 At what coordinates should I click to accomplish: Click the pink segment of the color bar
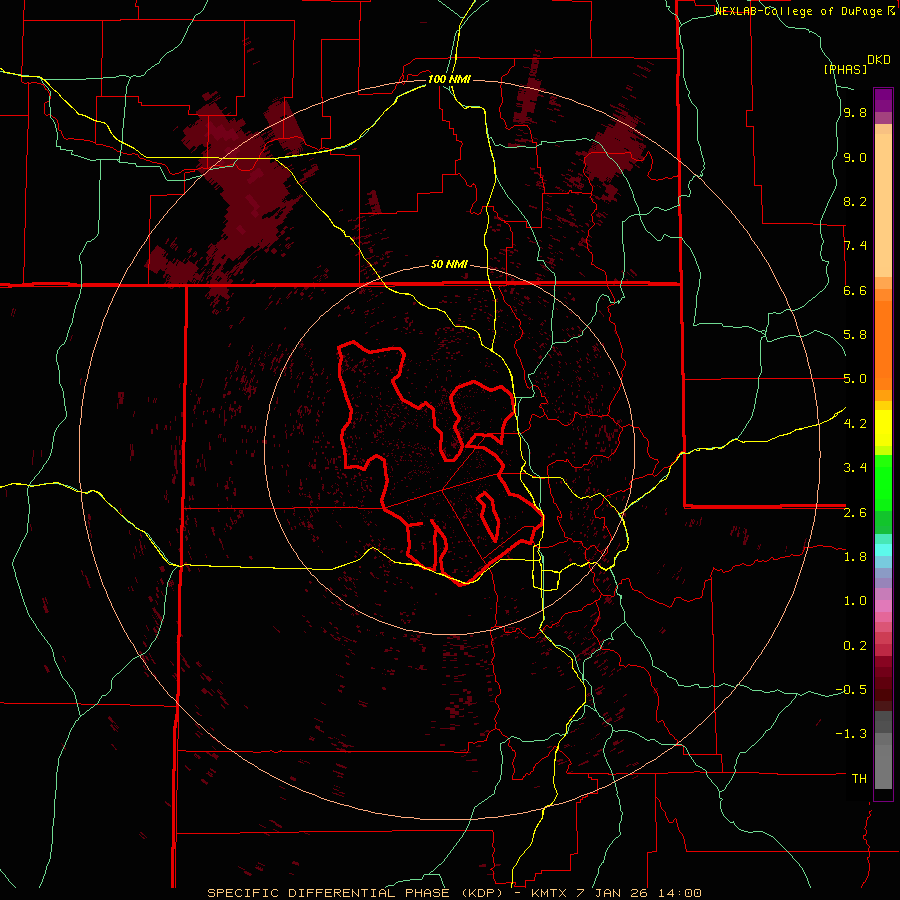pos(883,606)
